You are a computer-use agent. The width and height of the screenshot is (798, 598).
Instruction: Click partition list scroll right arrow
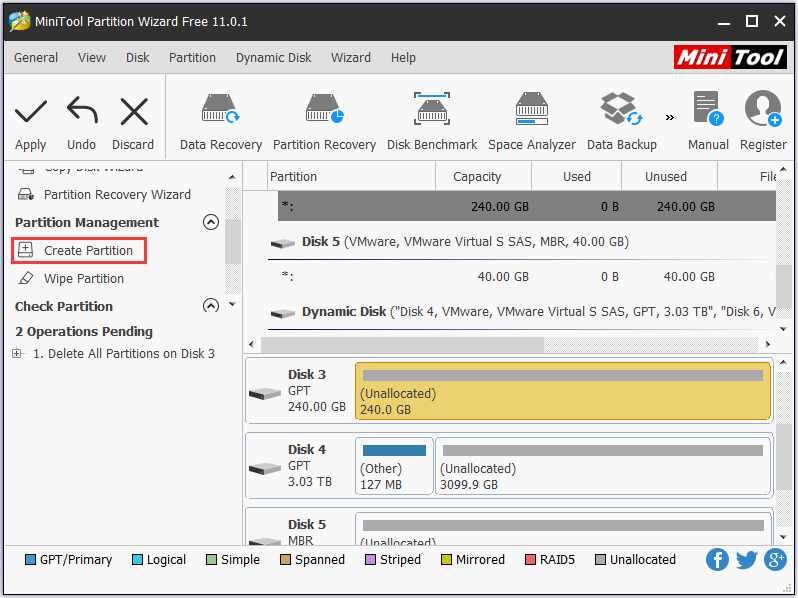(768, 345)
